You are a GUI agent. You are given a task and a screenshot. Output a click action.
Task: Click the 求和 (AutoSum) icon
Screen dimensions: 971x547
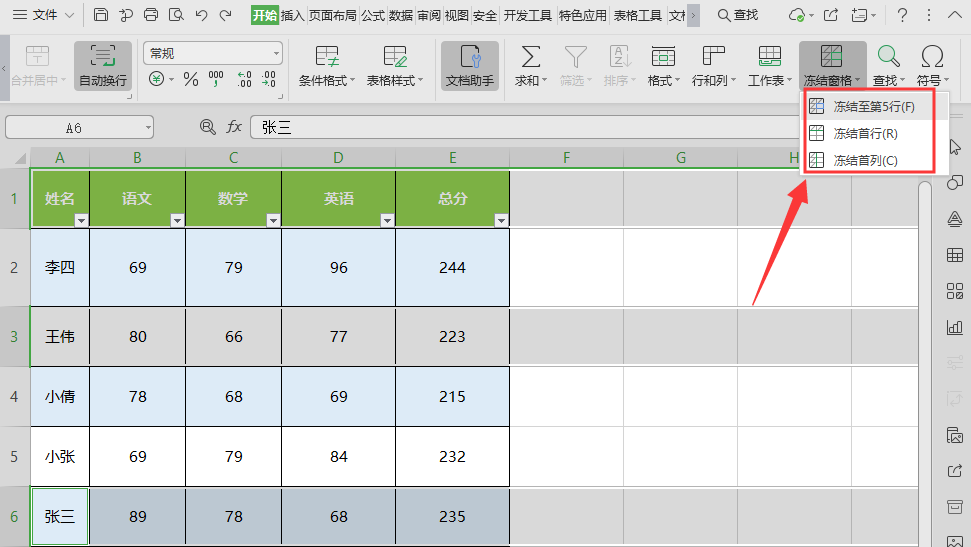[531, 57]
